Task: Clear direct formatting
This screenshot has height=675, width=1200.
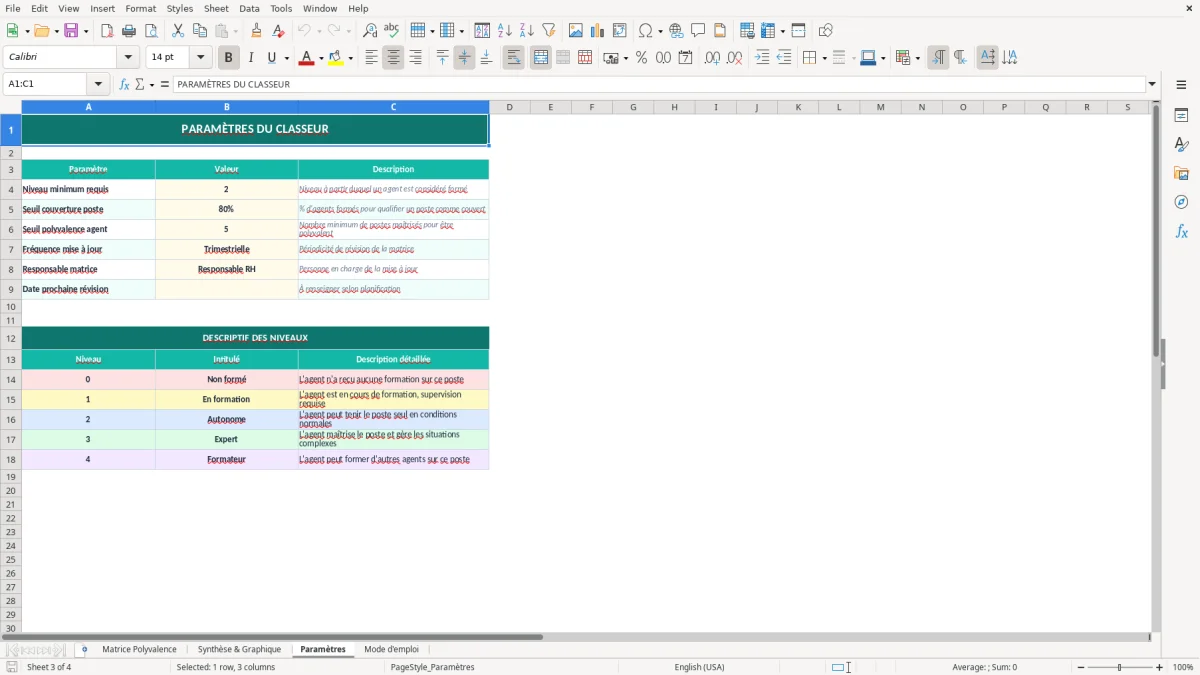Action: pos(278,31)
